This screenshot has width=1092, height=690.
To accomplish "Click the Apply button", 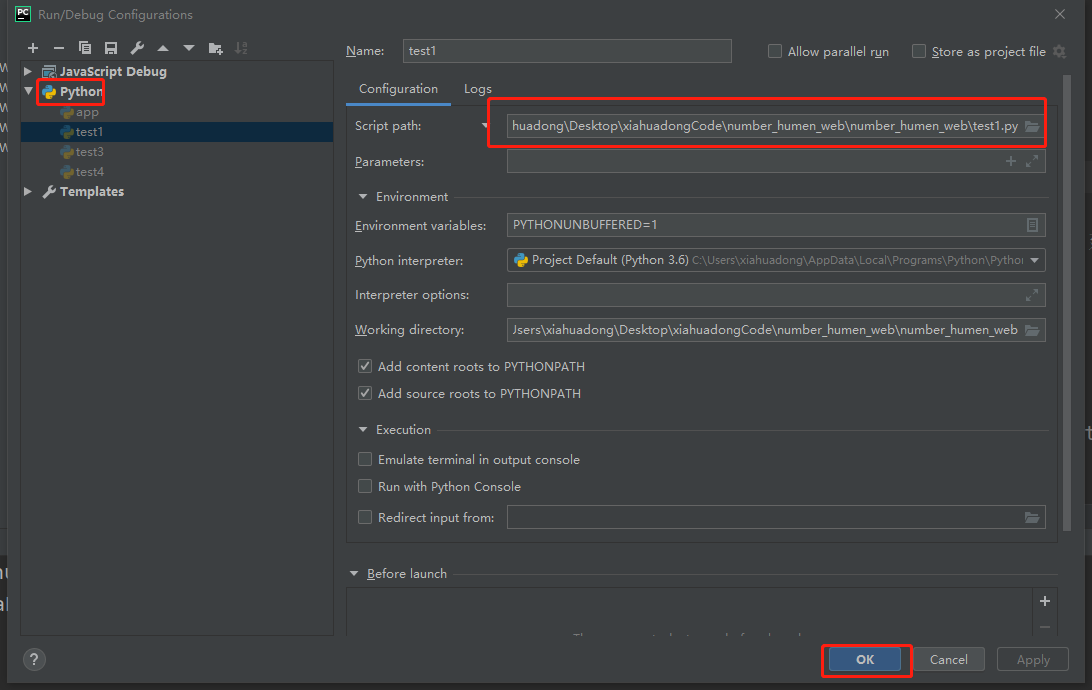I will click(x=1033, y=659).
